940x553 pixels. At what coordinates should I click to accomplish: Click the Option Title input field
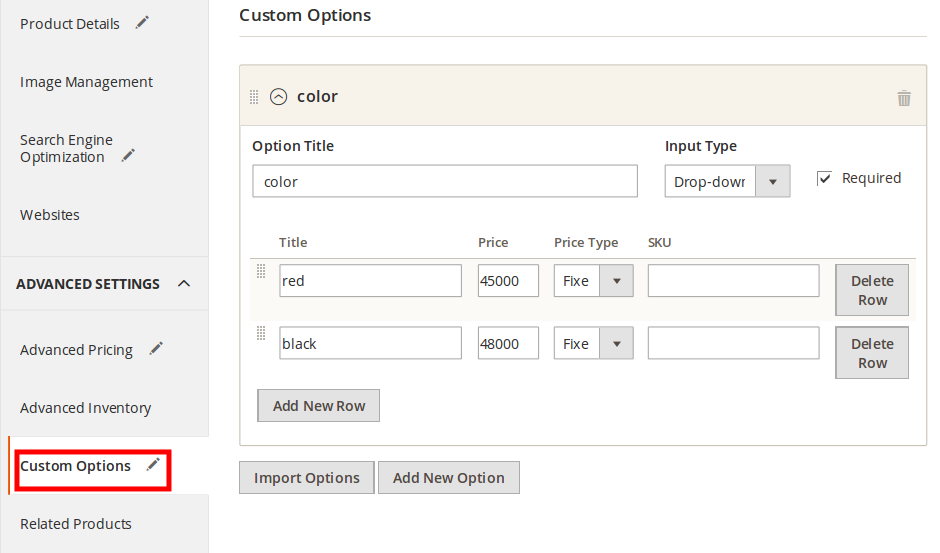tap(444, 181)
